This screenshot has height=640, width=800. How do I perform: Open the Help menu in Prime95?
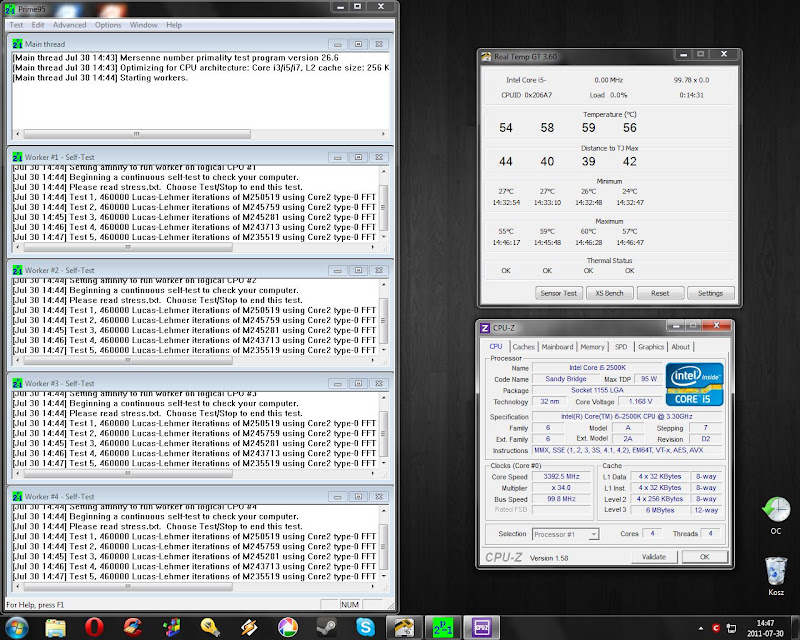(174, 25)
